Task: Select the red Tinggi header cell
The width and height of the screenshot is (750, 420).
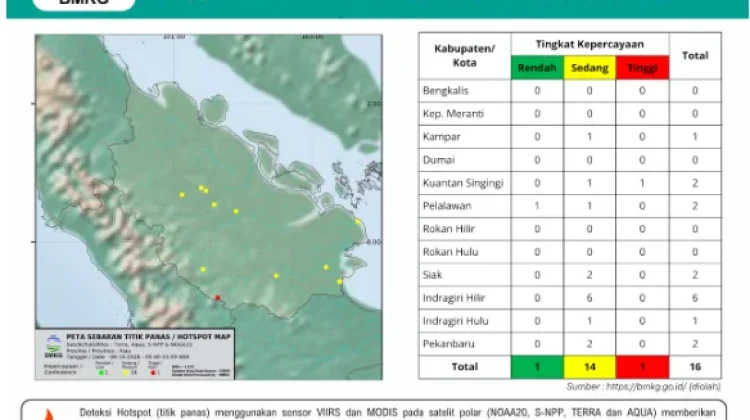Action: click(x=642, y=67)
